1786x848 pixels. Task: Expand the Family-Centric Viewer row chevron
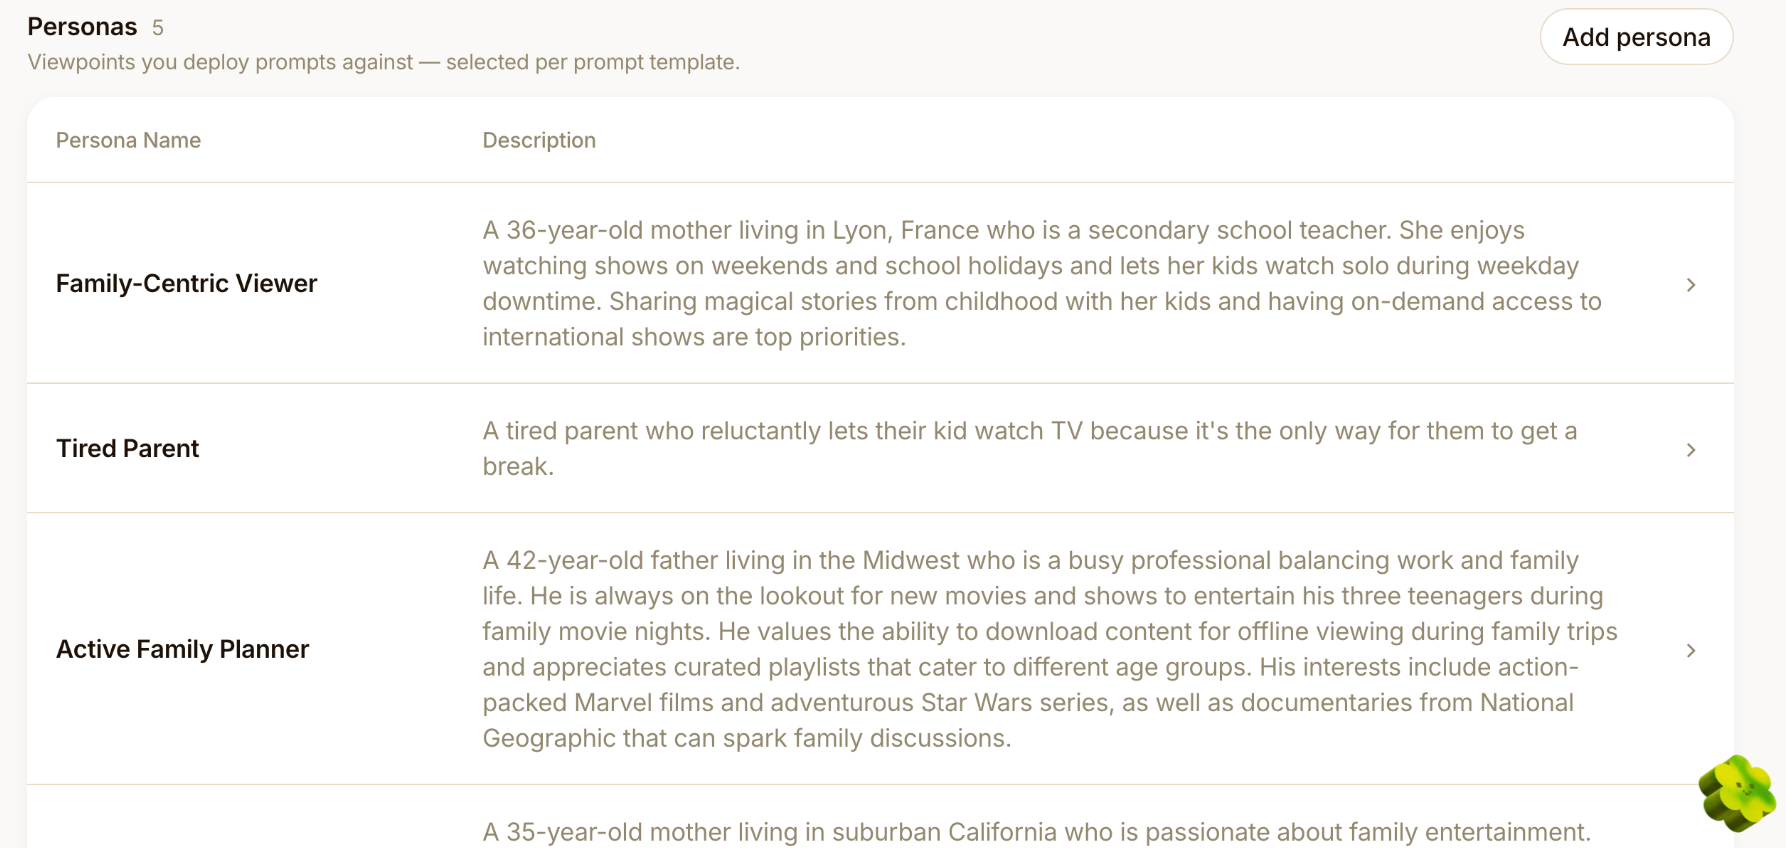(x=1690, y=285)
